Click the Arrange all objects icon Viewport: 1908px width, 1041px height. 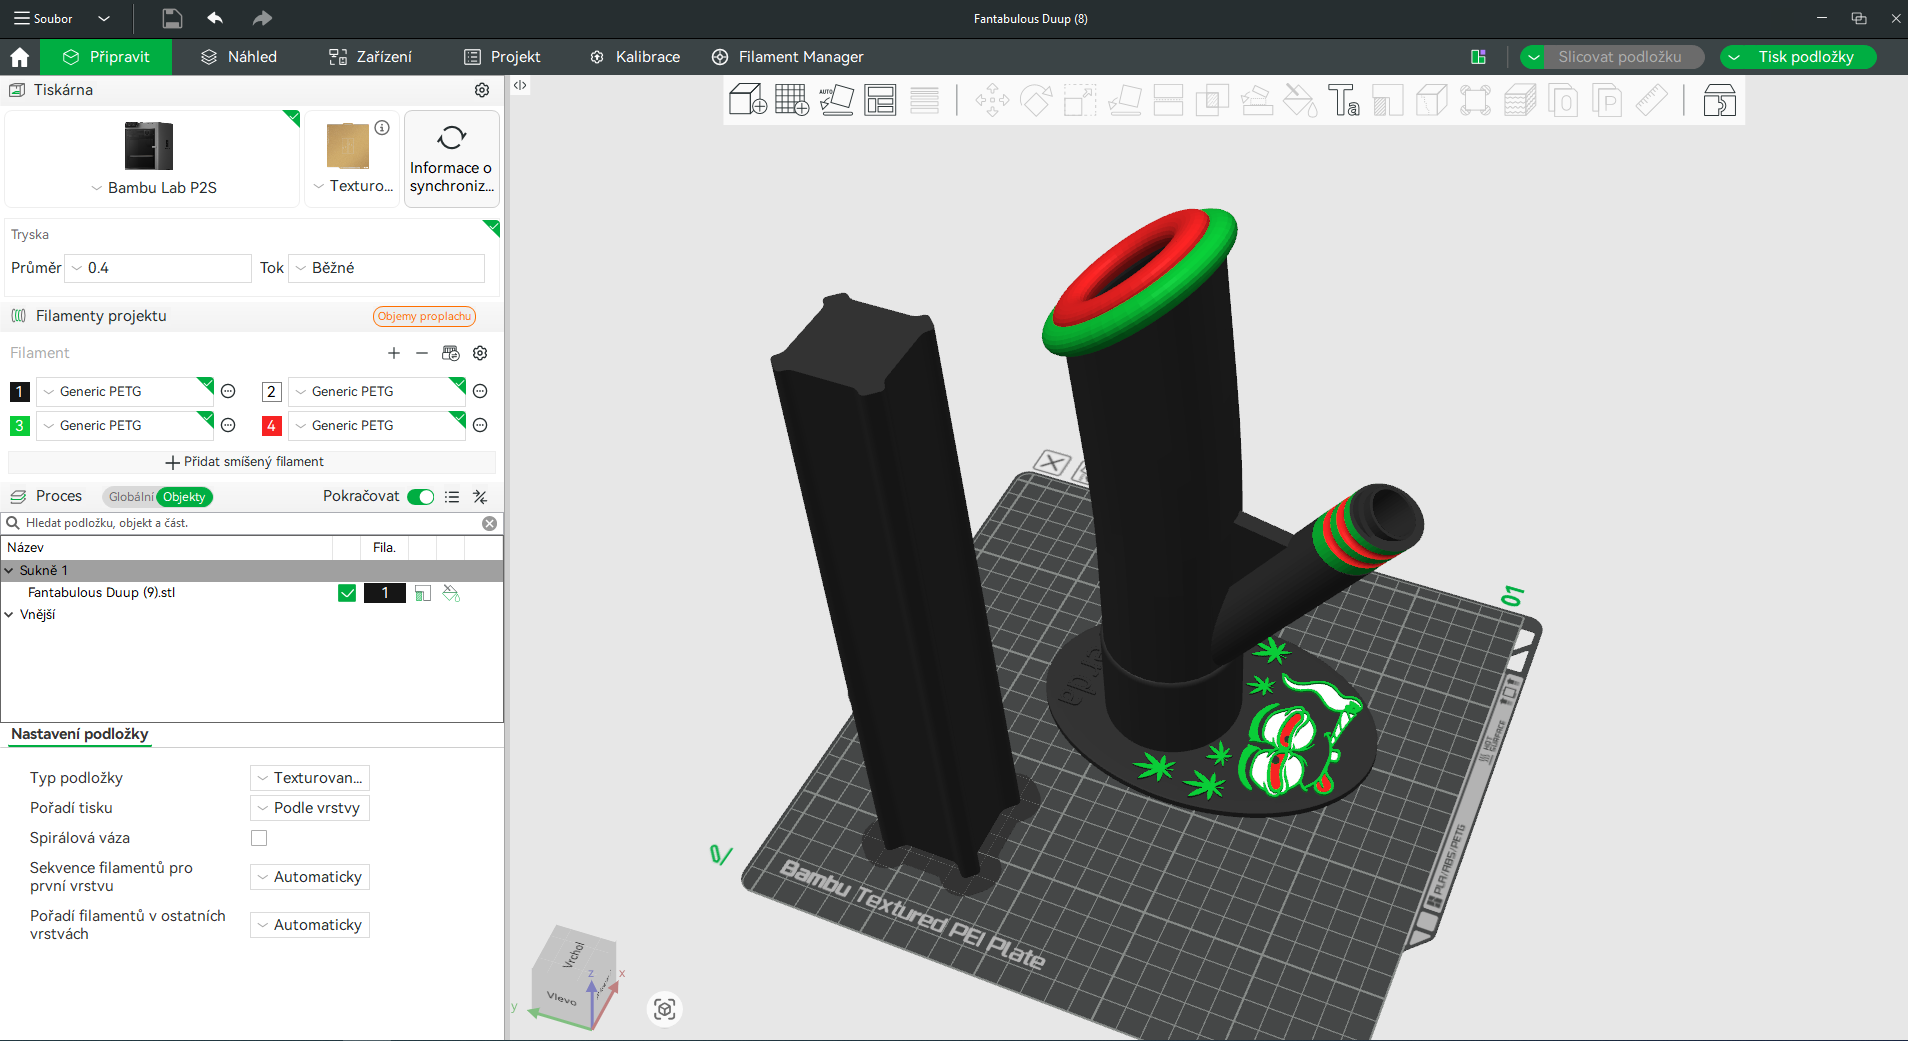click(x=880, y=100)
